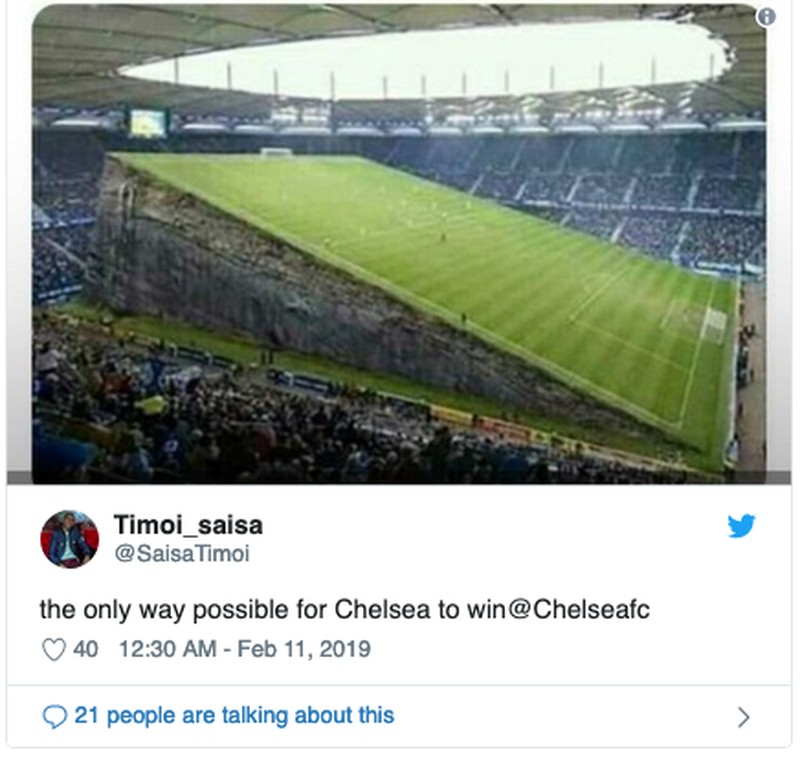
Task: Open the Timoi_saisa display name link
Action: click(x=188, y=525)
